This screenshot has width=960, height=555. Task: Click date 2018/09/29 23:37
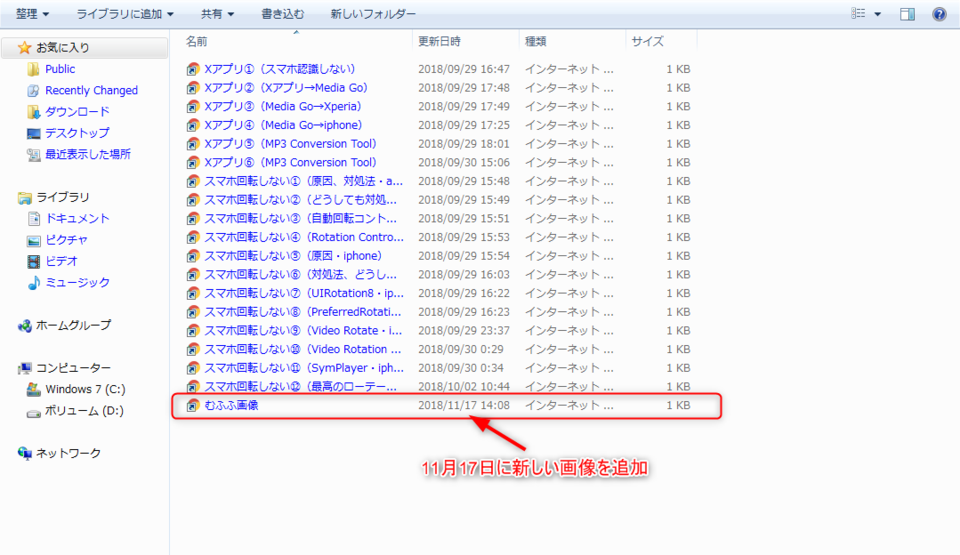click(x=463, y=331)
